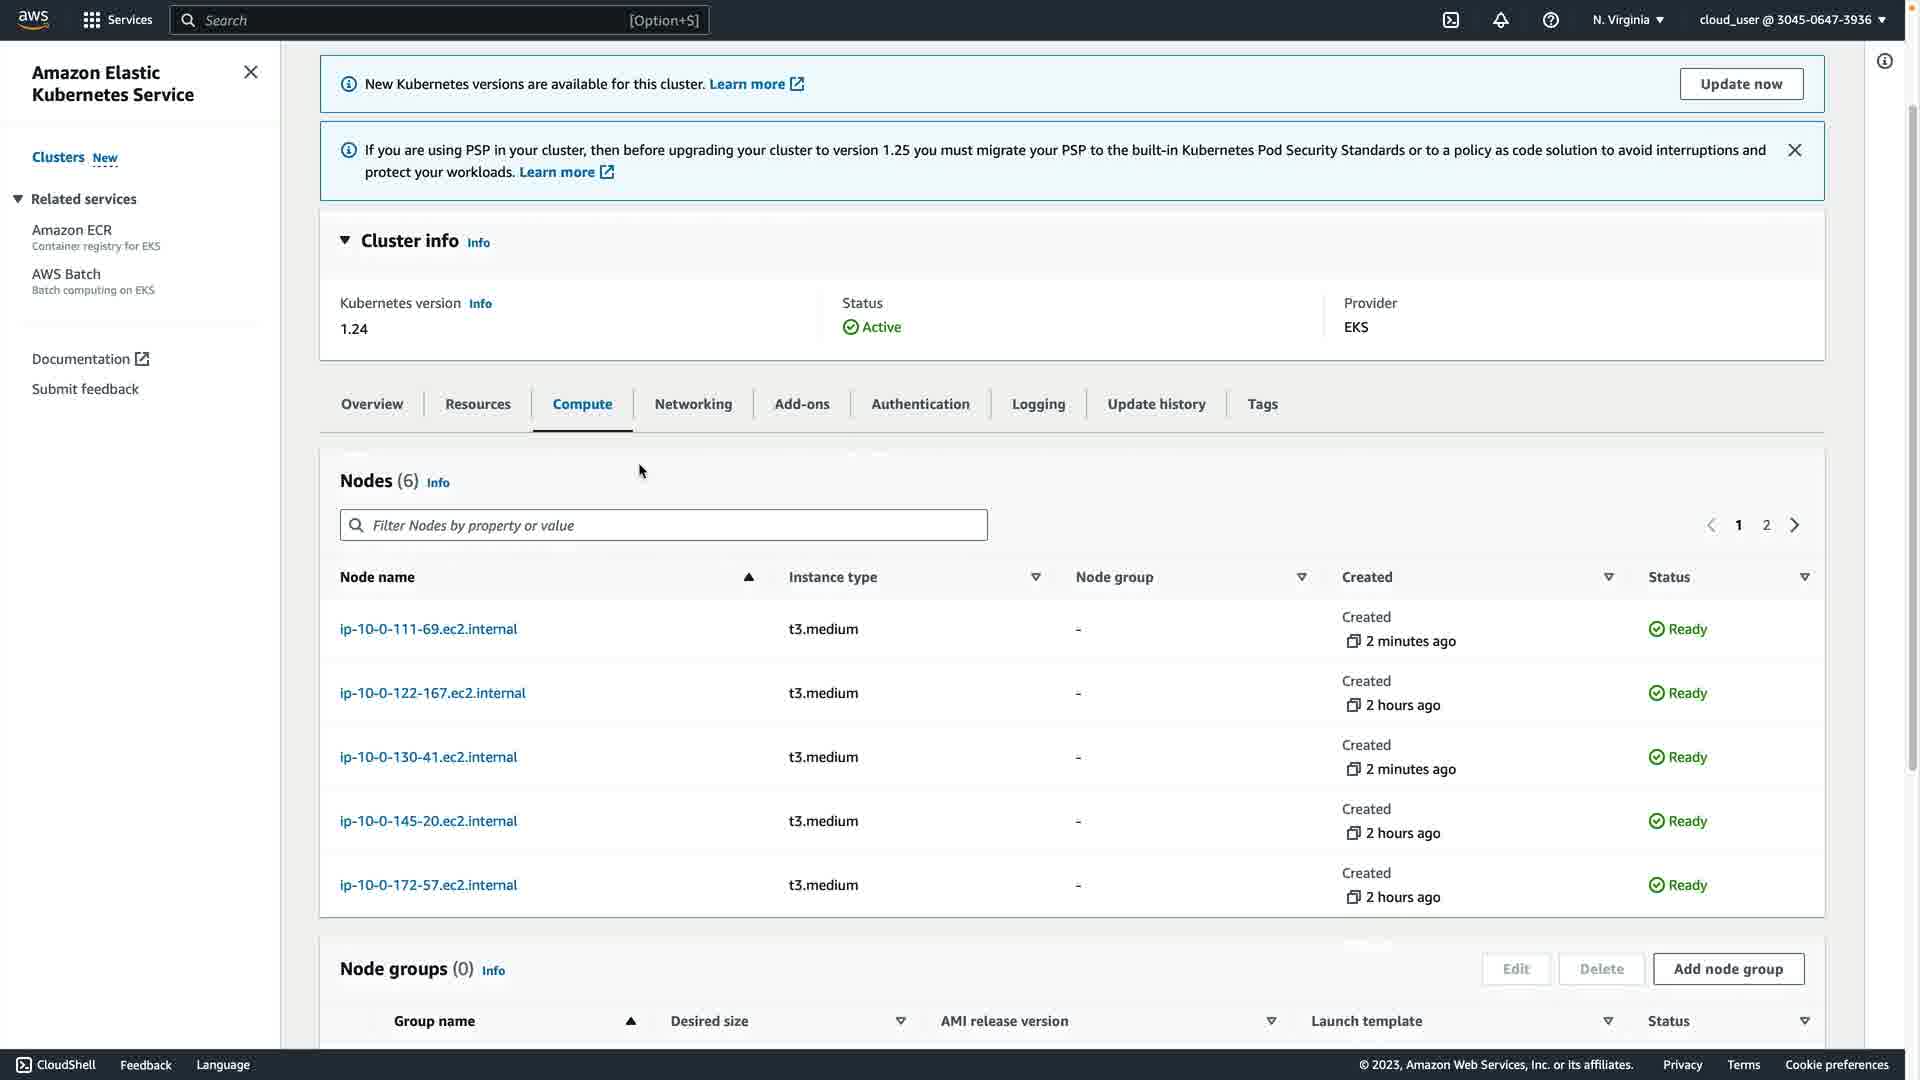Dismiss the PSP migration notice
This screenshot has height=1080, width=1920.
tap(1795, 150)
